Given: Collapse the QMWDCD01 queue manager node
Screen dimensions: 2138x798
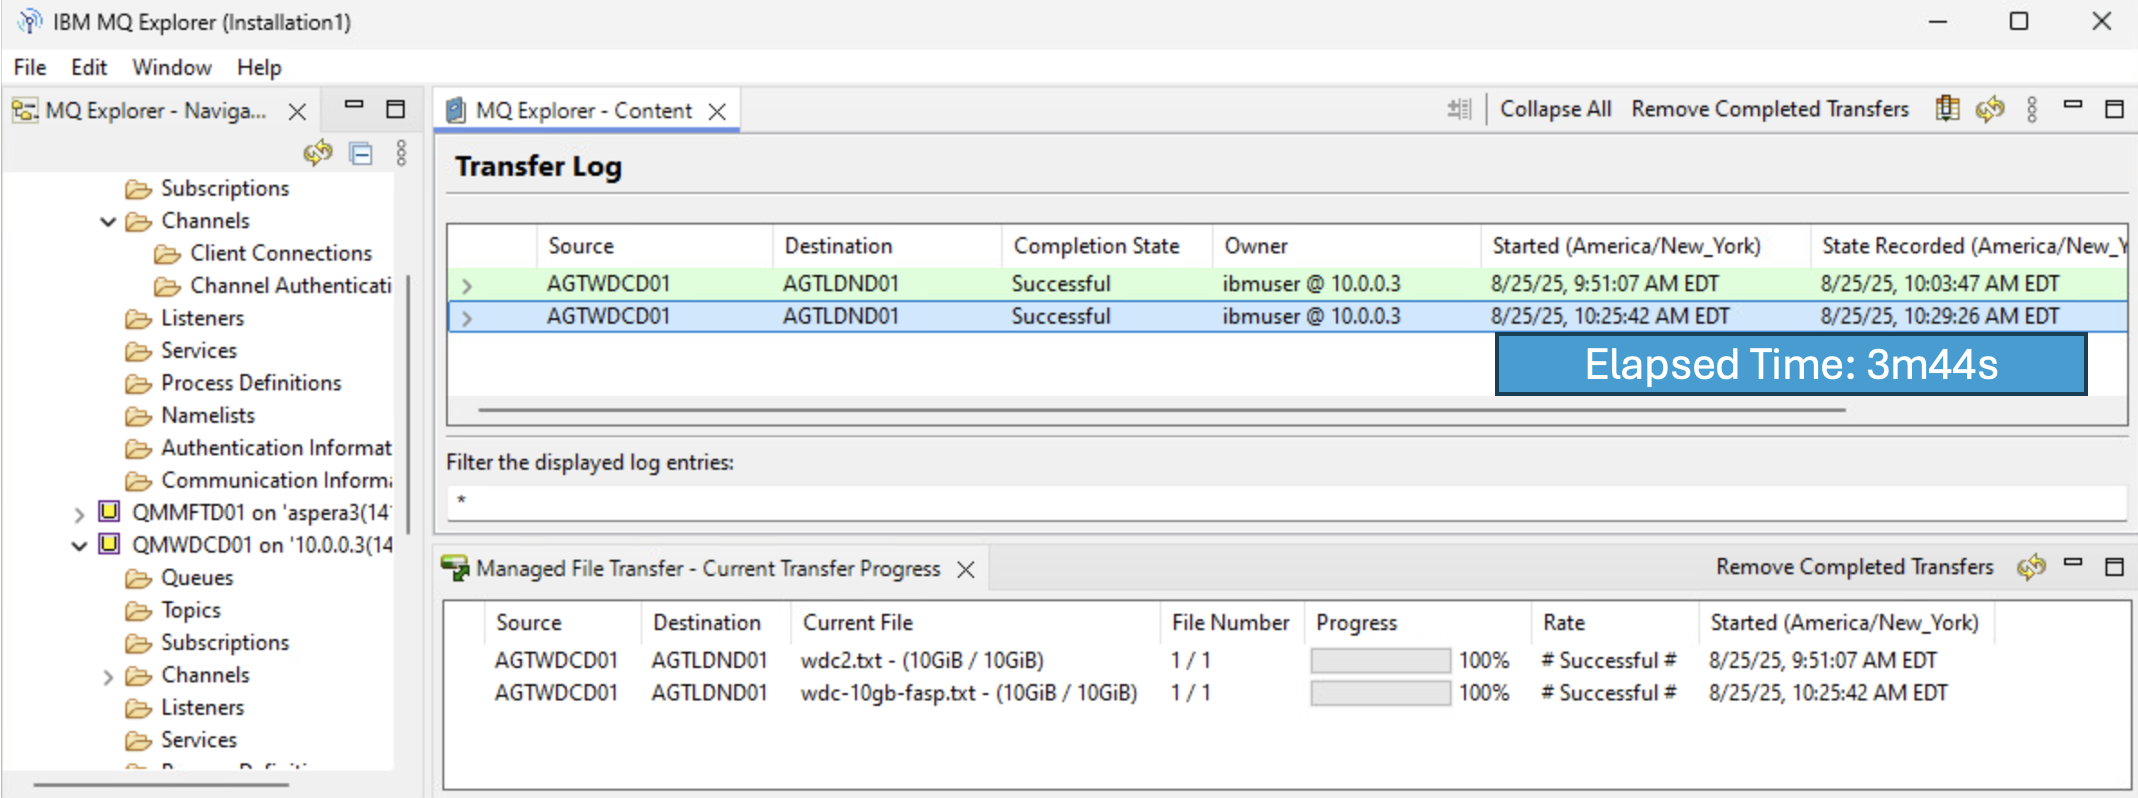Looking at the screenshot, I should (79, 546).
